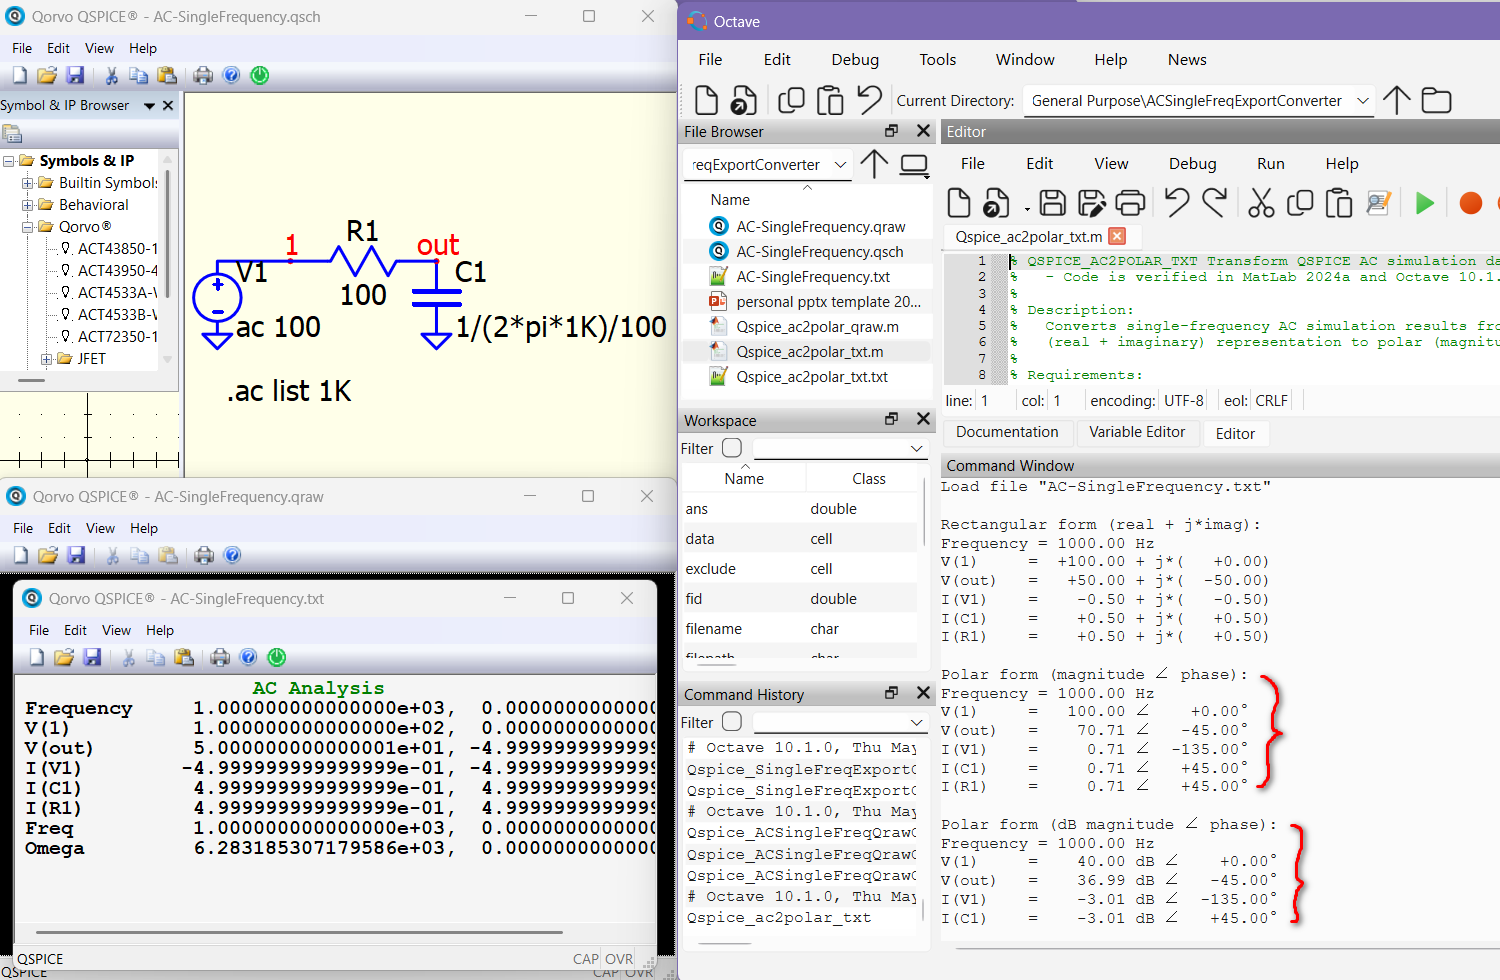
Task: Browse directories folder icon in Octave toolbar
Action: (x=1437, y=100)
